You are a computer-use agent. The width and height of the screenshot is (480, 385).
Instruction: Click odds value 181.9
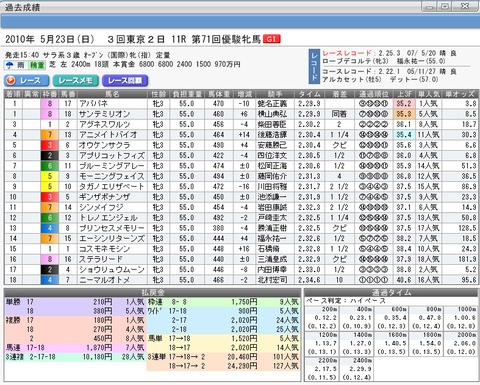(467, 259)
